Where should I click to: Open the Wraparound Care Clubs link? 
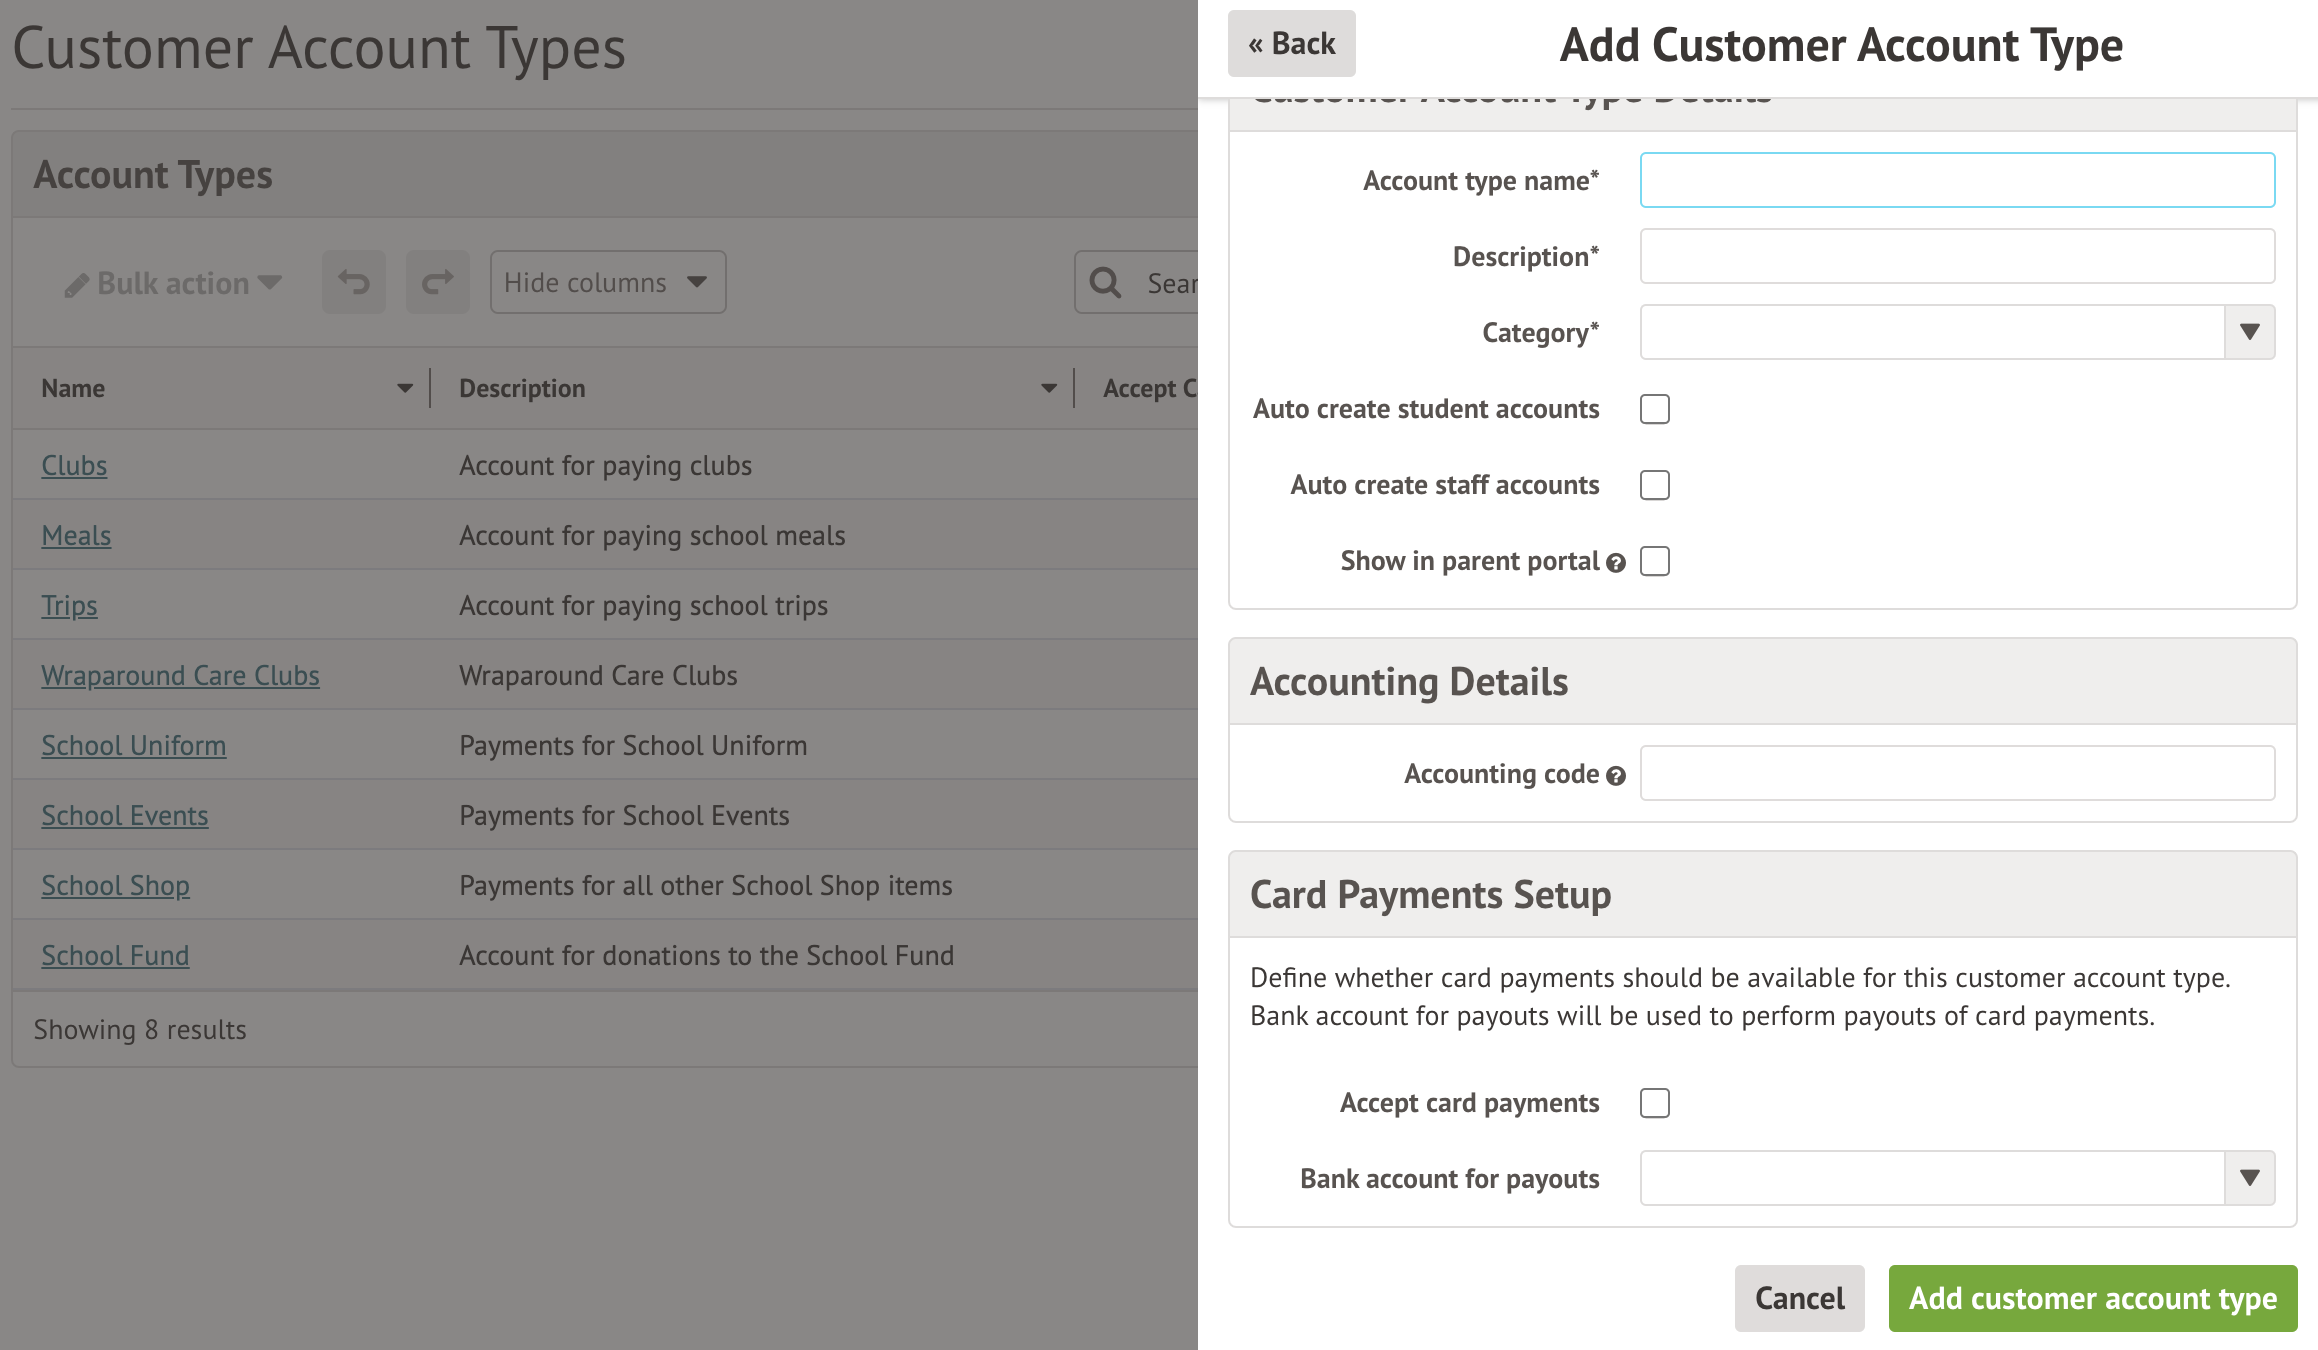tap(180, 675)
